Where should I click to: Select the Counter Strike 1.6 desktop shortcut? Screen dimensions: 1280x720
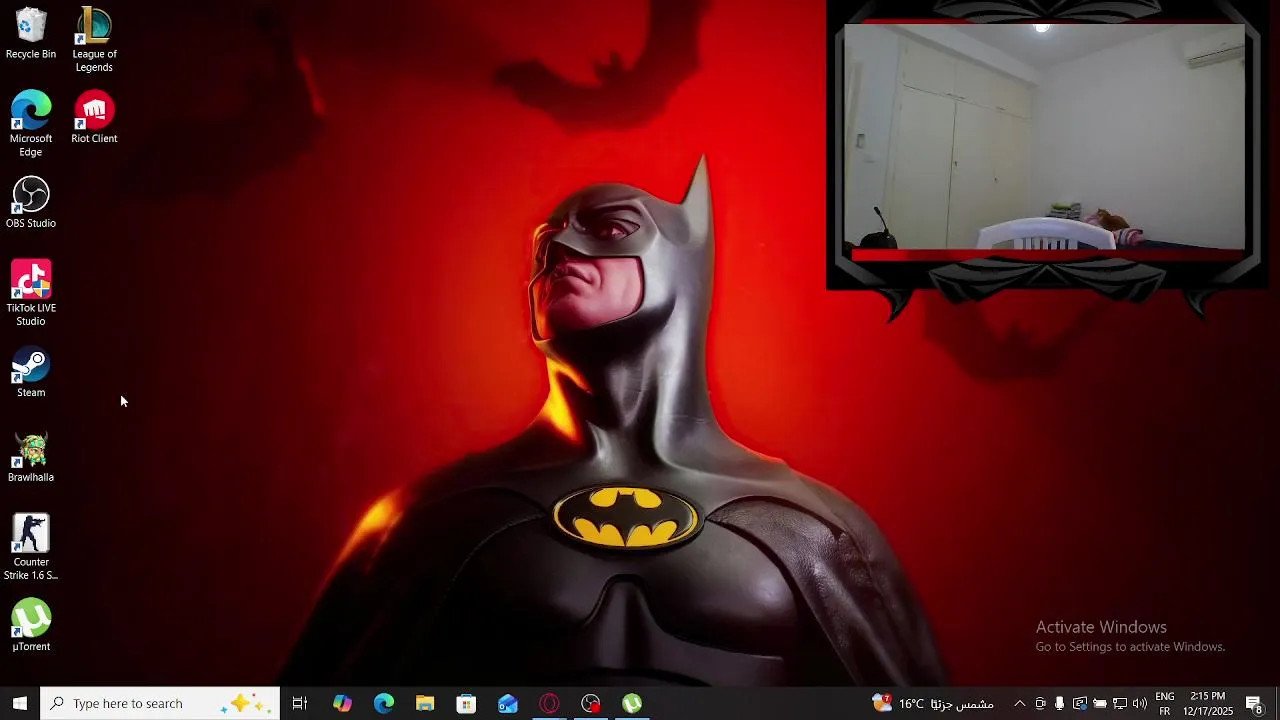point(31,548)
